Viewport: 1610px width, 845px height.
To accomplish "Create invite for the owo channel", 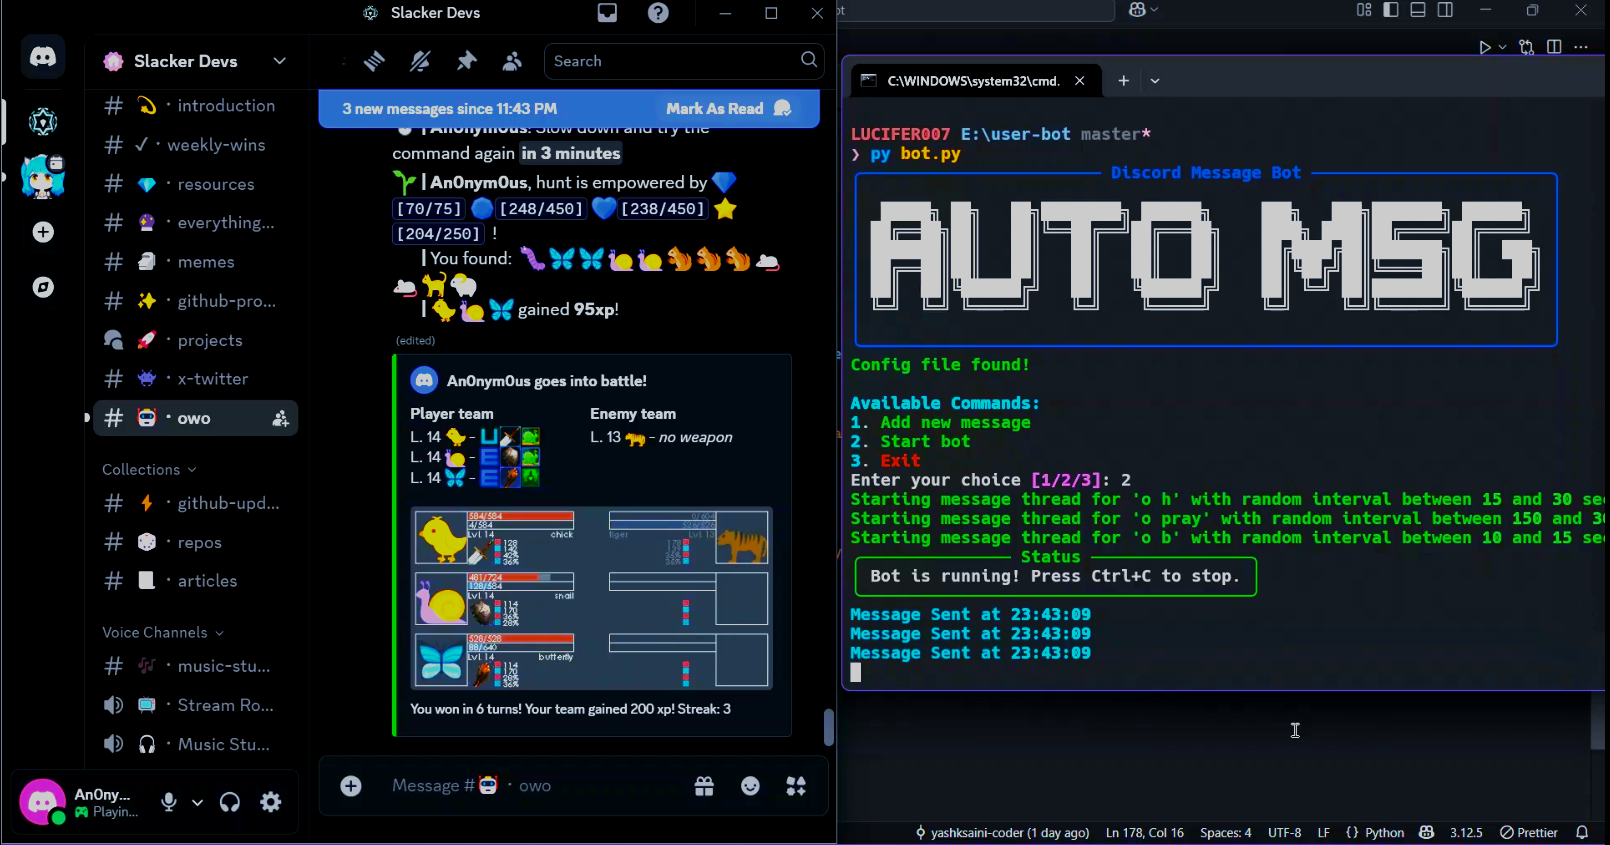I will (280, 418).
